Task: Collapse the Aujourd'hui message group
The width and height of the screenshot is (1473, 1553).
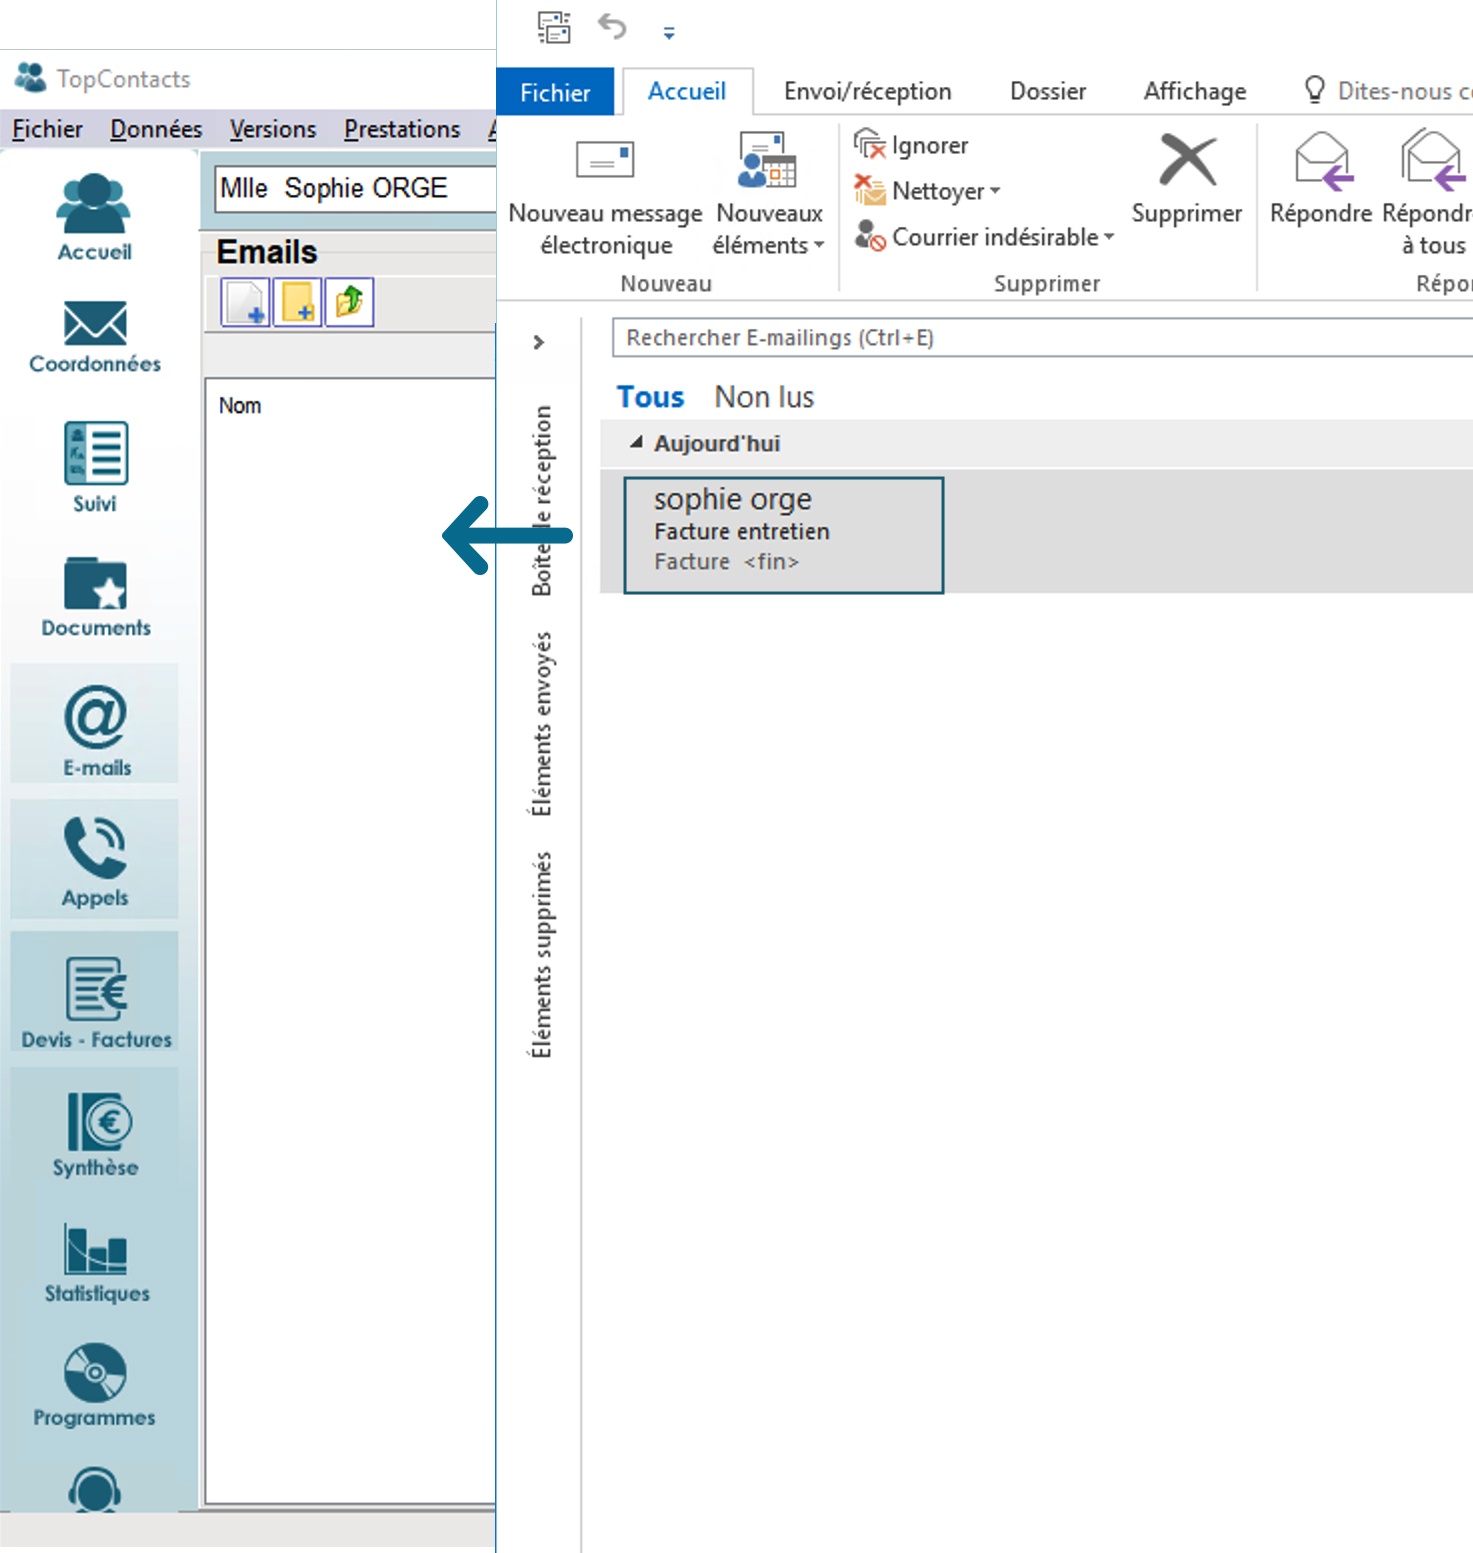Action: [x=636, y=443]
